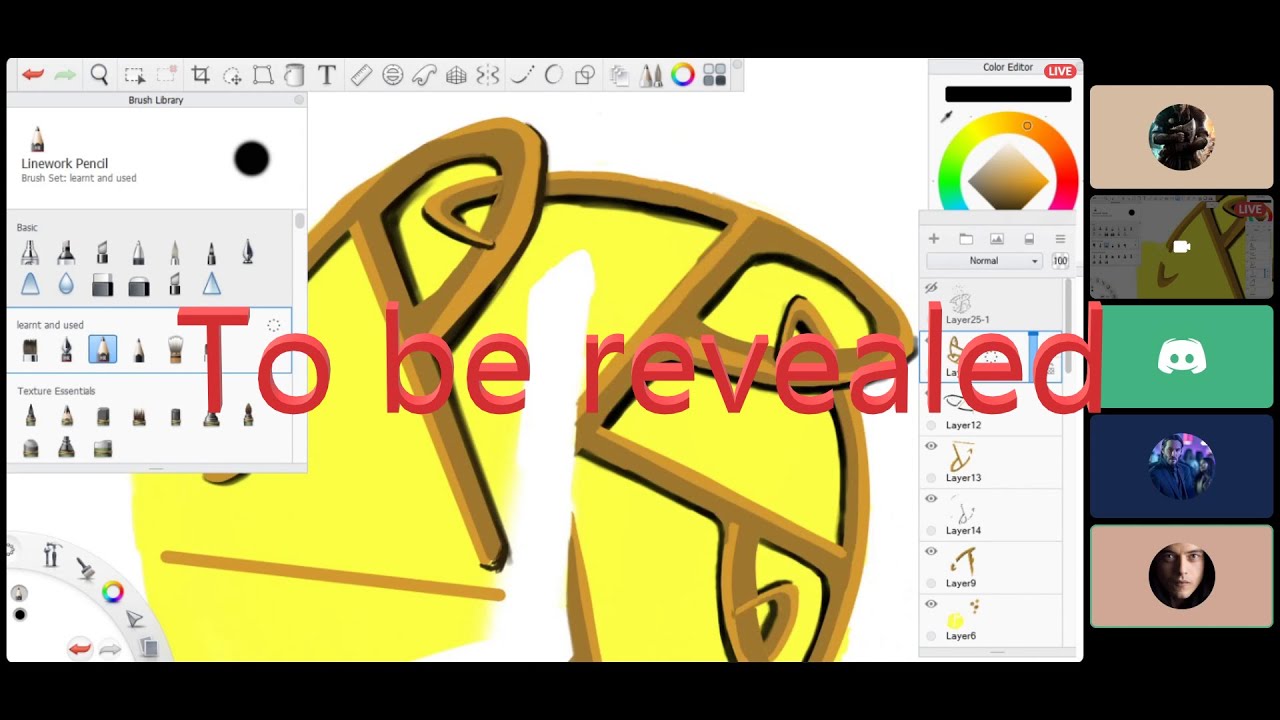Toggle the lock circle on Layer6
The width and height of the screenshot is (1280, 720).
(931, 636)
